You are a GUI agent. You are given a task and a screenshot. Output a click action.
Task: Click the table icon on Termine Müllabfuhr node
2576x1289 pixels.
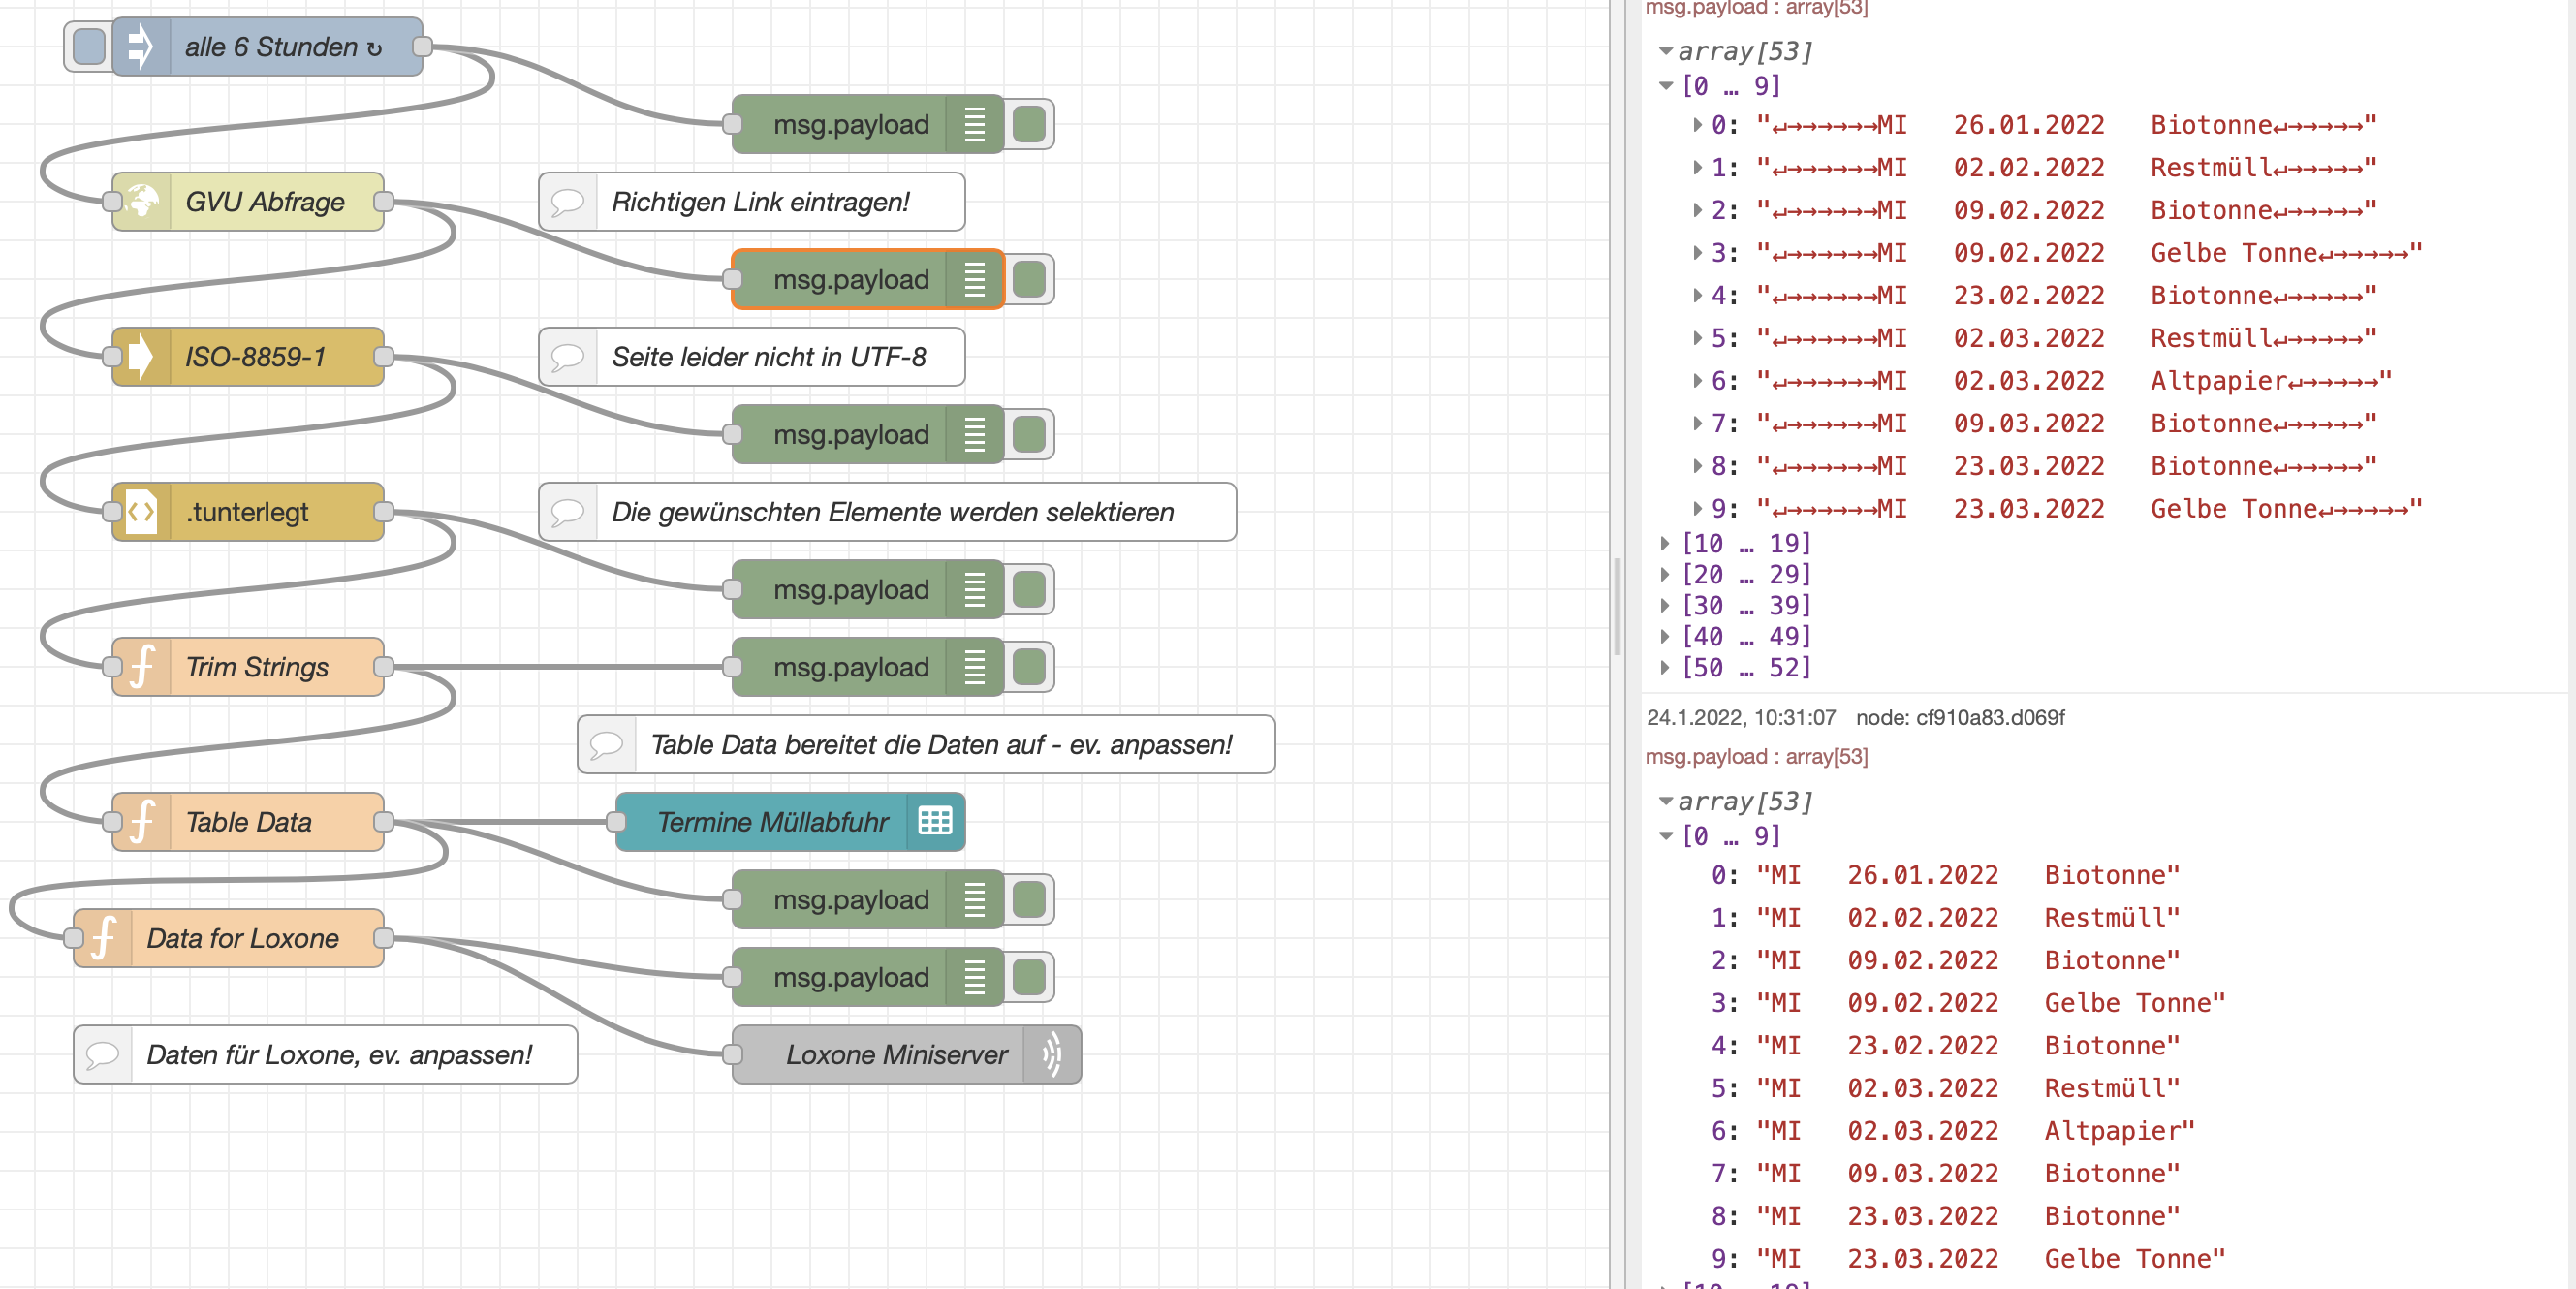pyautogui.click(x=935, y=822)
